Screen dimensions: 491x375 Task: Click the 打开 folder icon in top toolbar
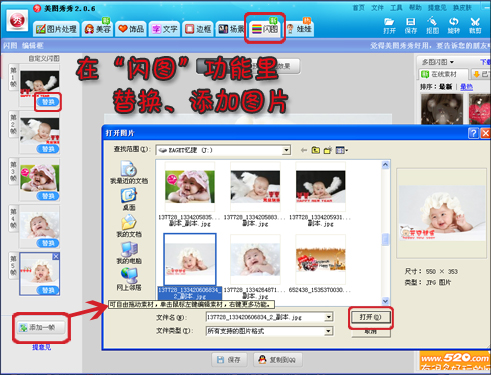point(389,26)
